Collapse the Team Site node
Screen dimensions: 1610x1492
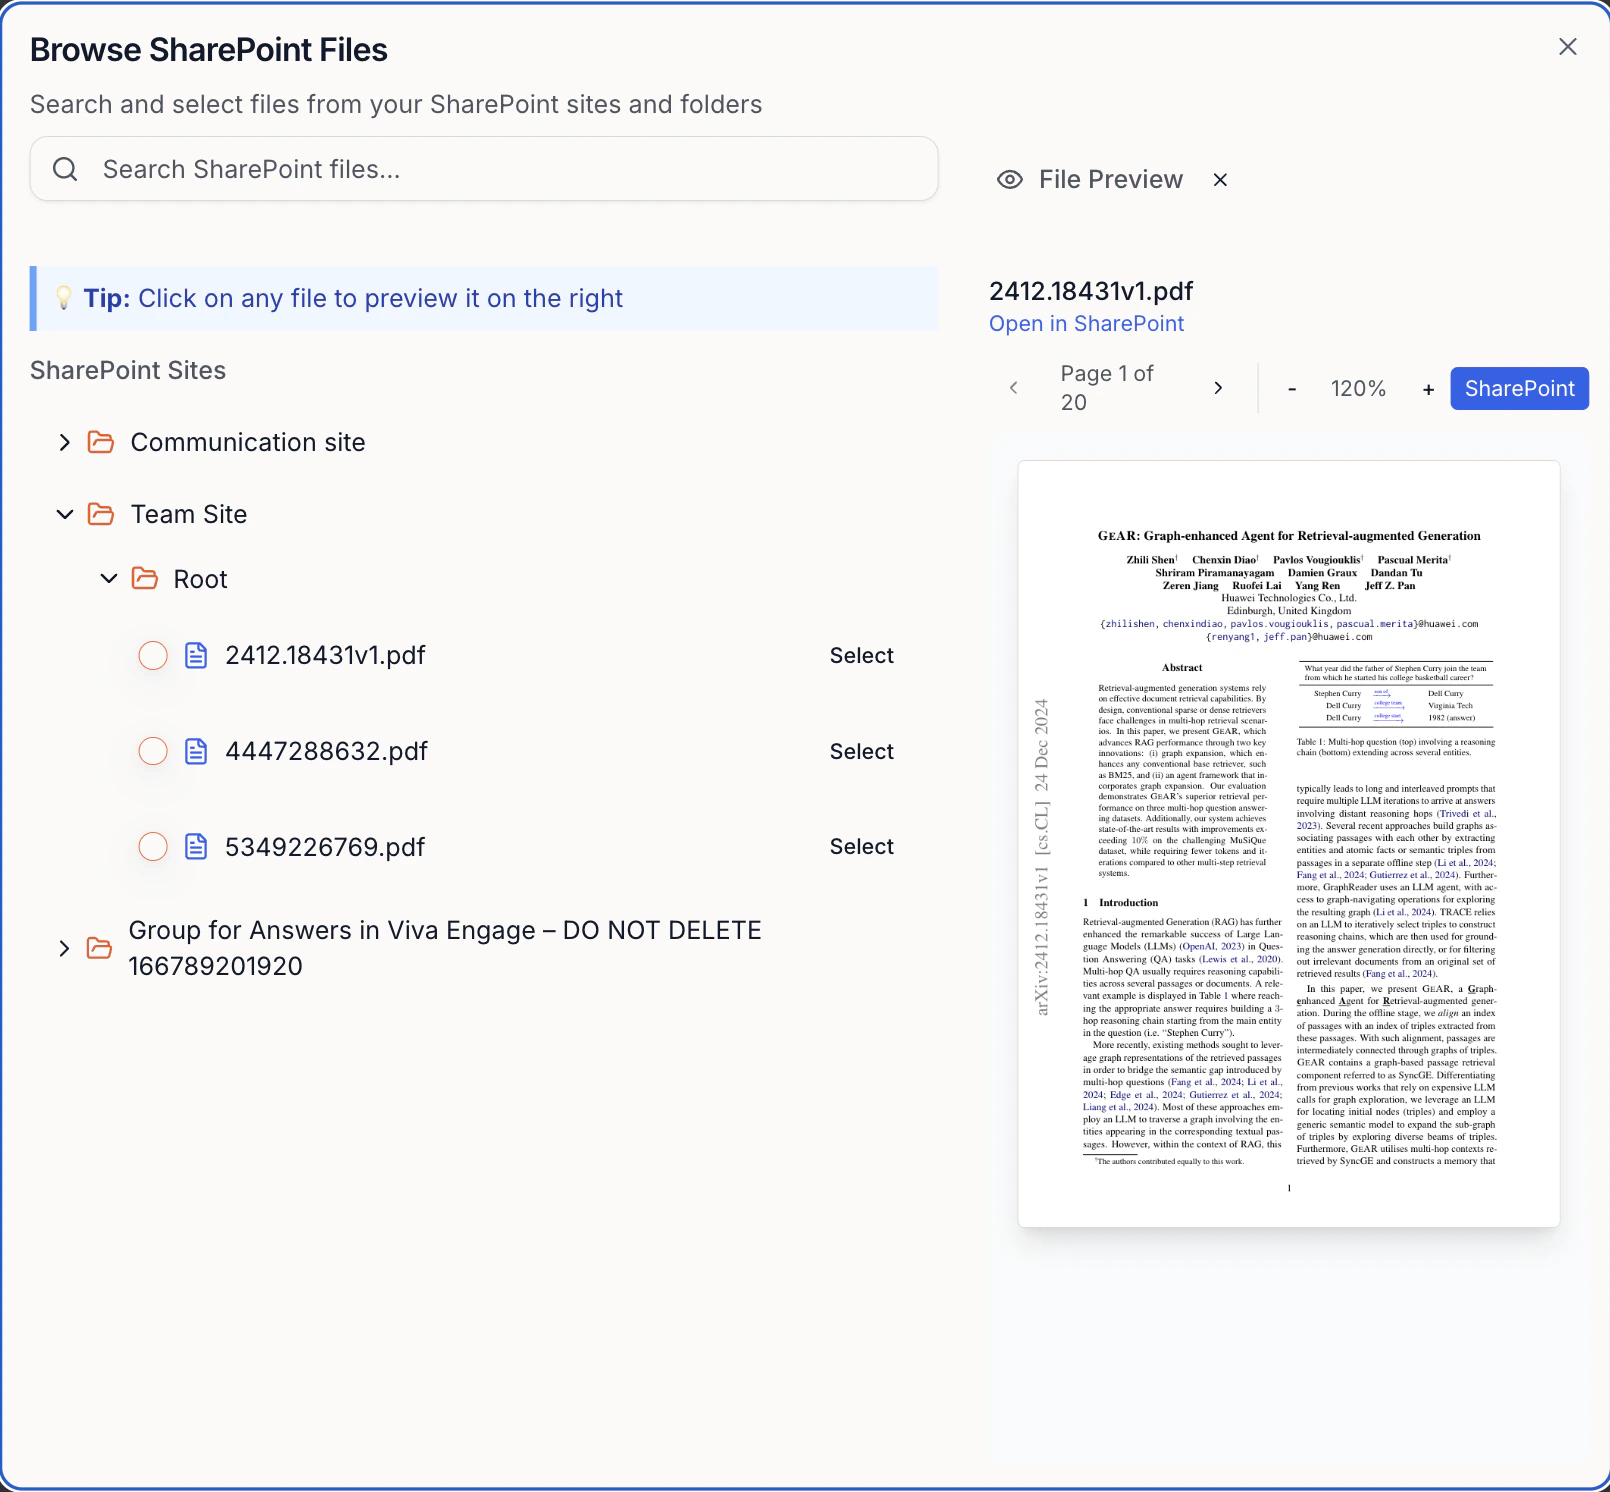pos(65,514)
